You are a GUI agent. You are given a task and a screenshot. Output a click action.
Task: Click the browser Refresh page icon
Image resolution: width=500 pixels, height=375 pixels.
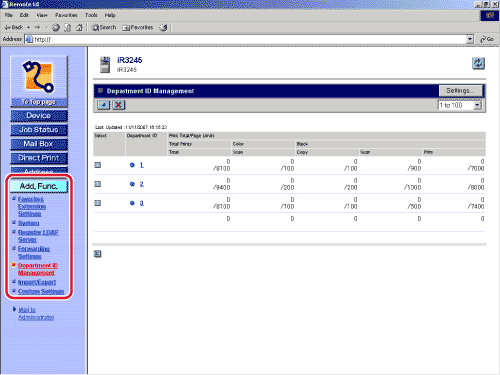[x=67, y=28]
